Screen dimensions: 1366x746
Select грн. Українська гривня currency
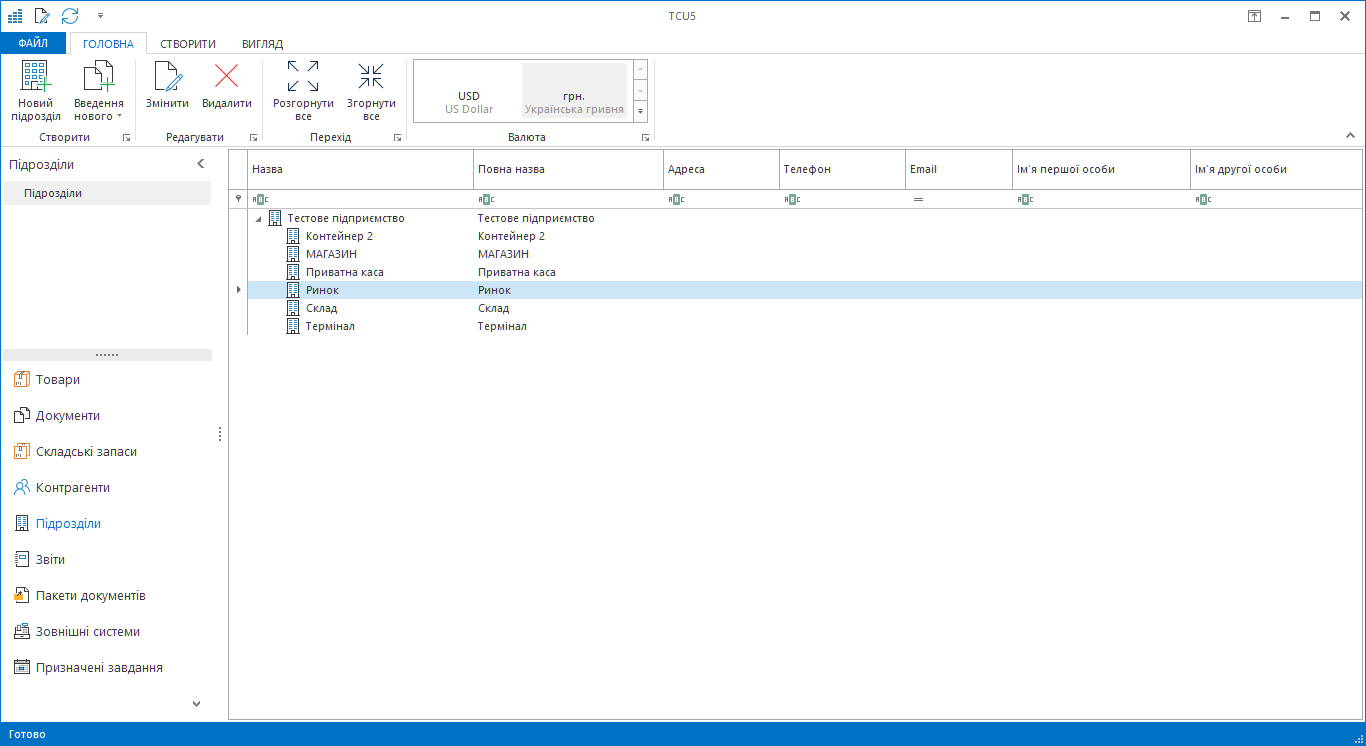click(x=574, y=91)
